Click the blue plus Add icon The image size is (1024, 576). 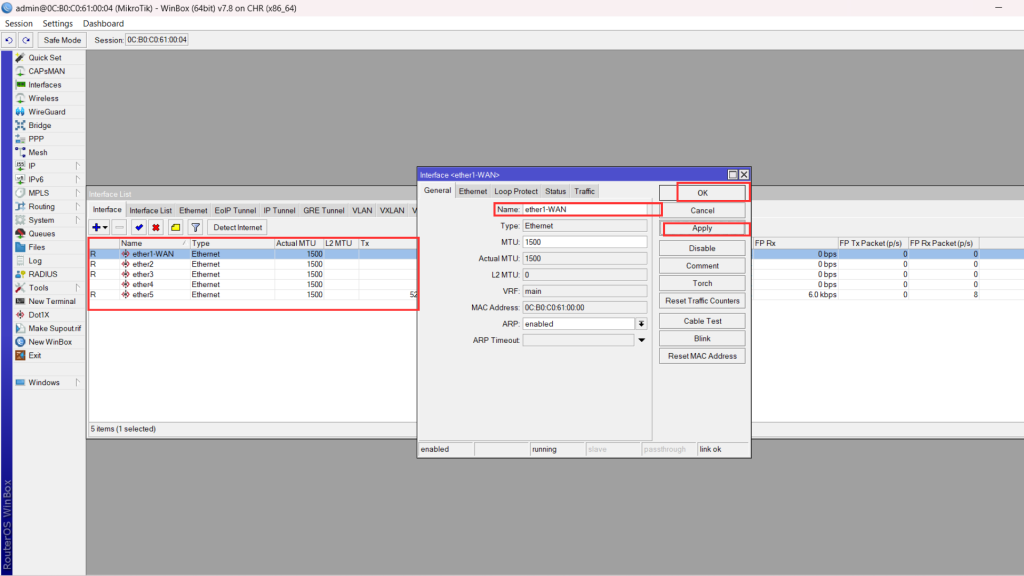98,228
